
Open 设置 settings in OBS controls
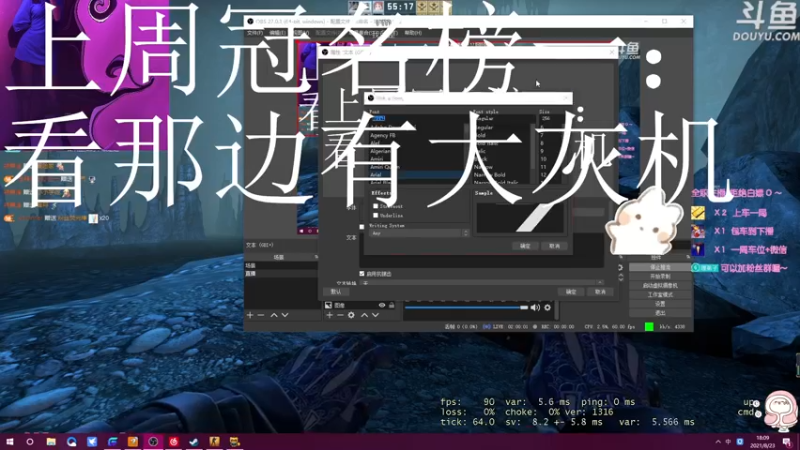tap(660, 304)
